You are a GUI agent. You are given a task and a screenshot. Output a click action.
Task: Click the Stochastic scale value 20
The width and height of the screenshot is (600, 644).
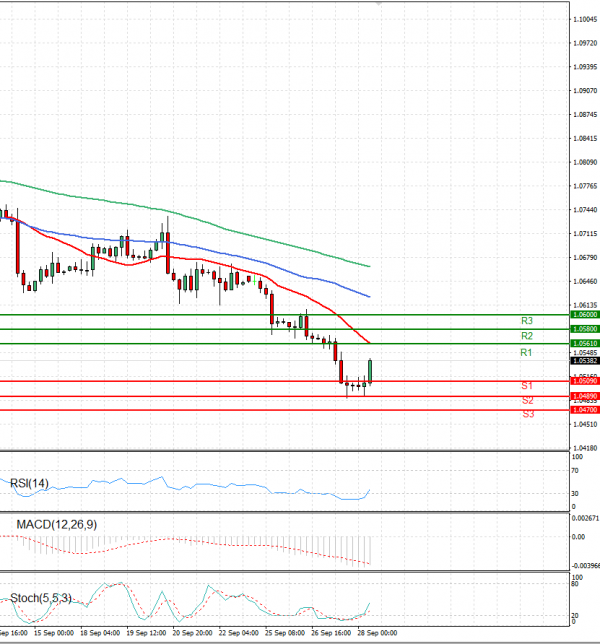click(x=575, y=615)
